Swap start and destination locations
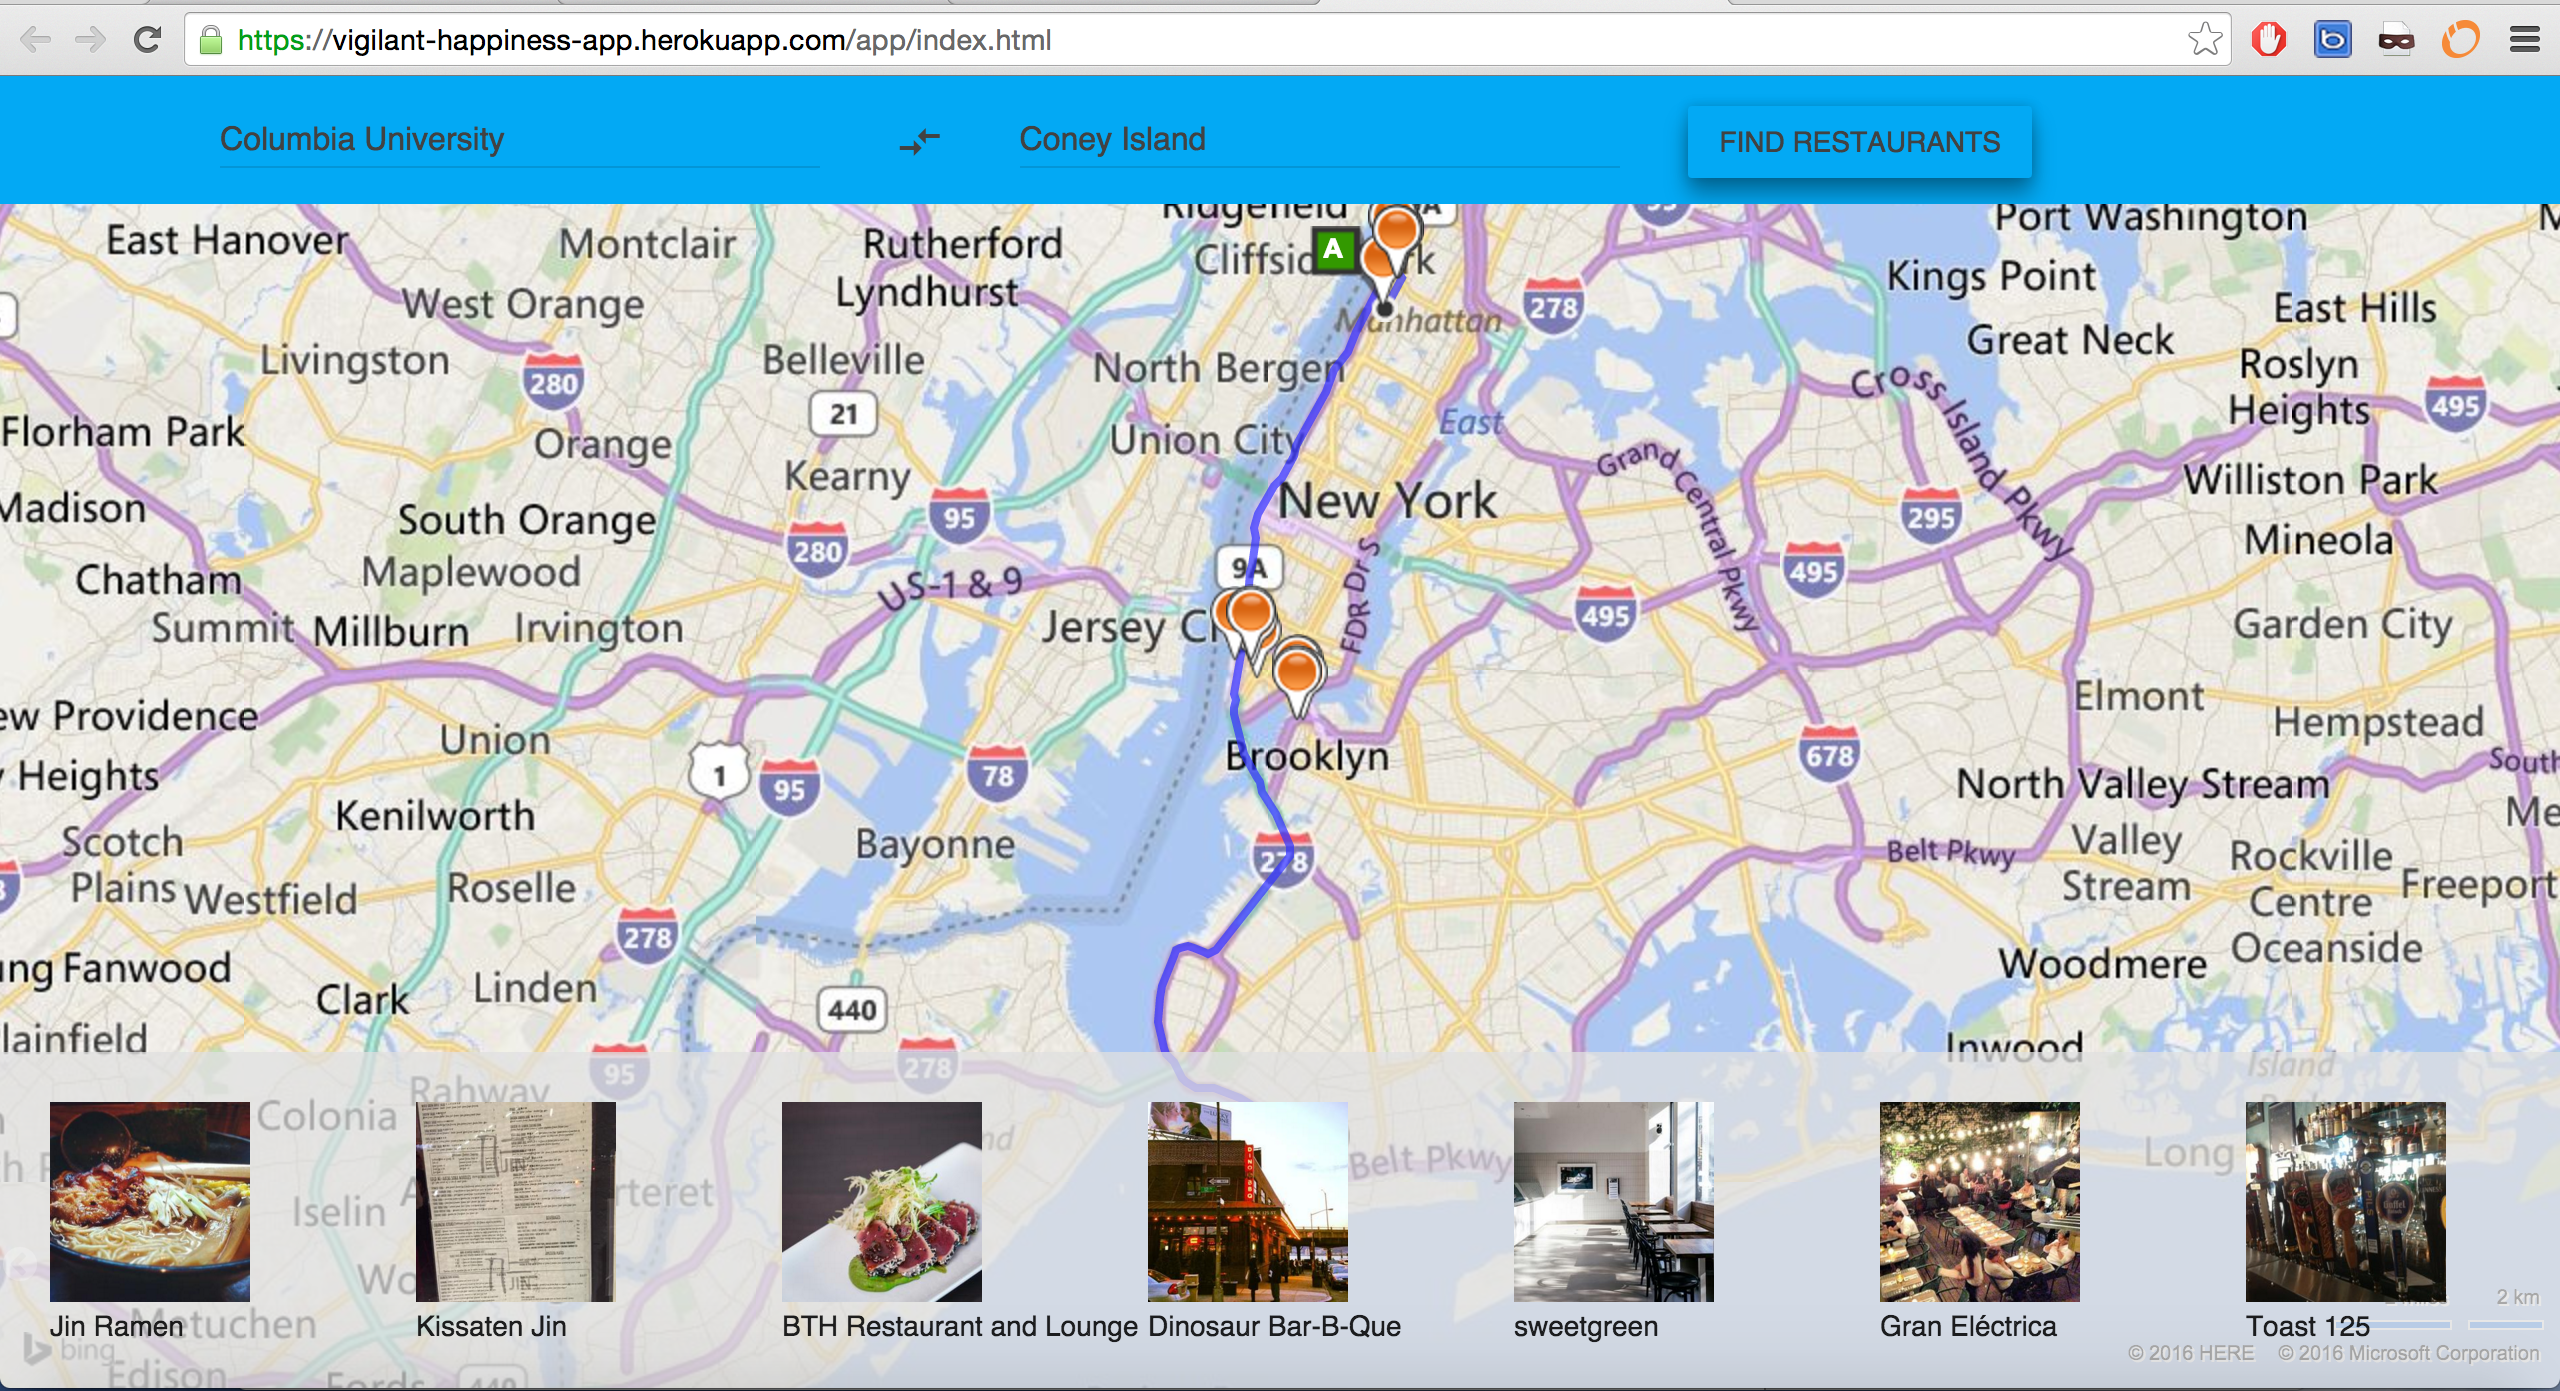The image size is (2560, 1391). 919,141
